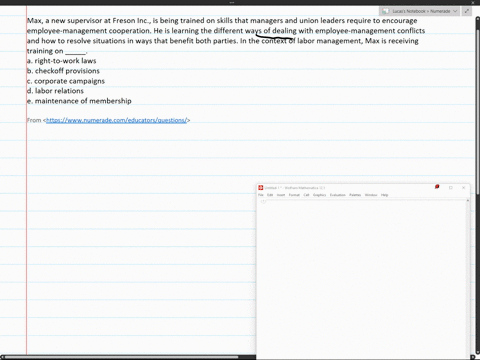Screen dimensions: 480x360
Task: Click answer option 'c. corporate campaigns'
Action: coord(66,81)
